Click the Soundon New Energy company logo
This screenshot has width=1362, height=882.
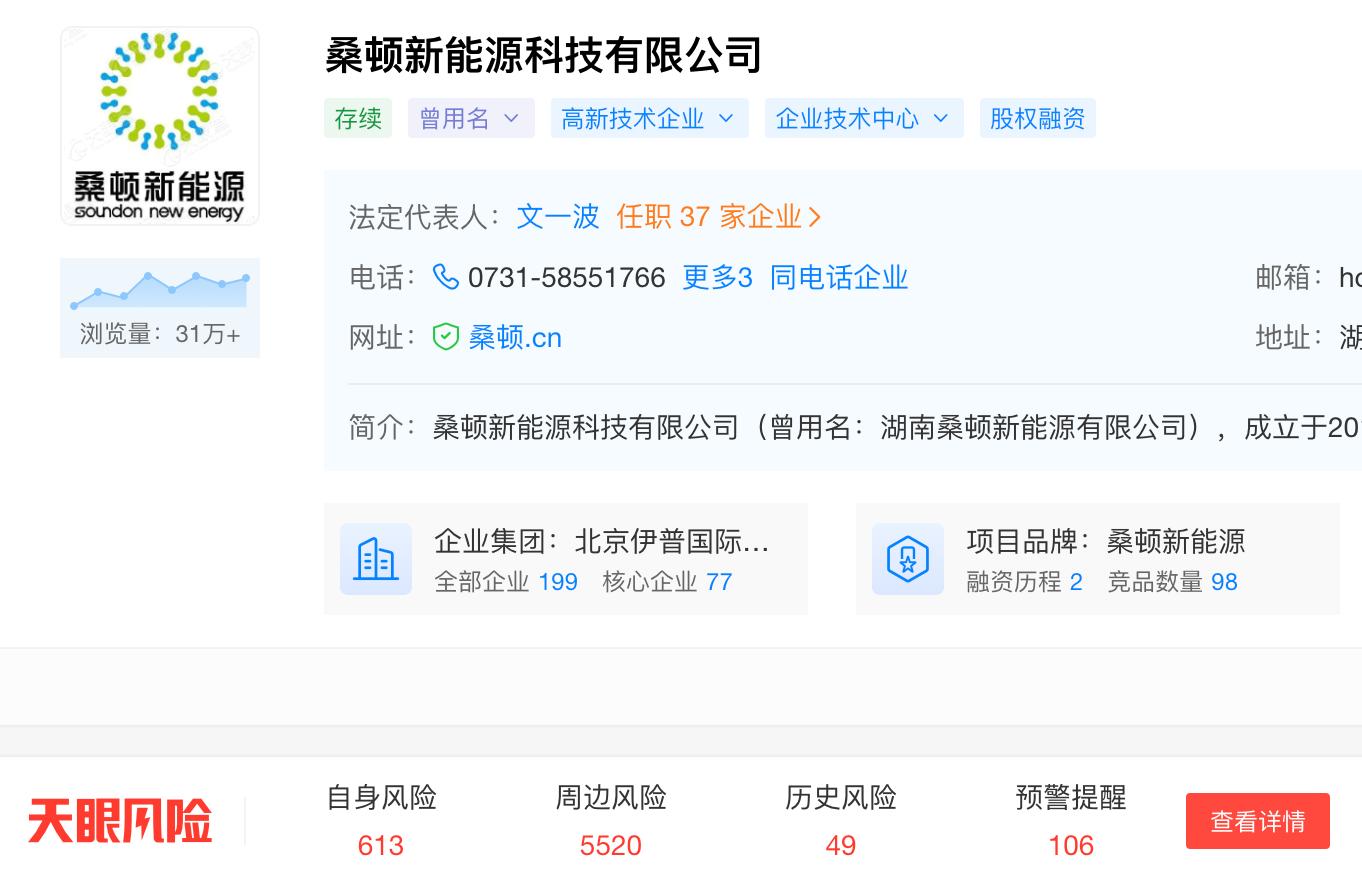point(160,126)
